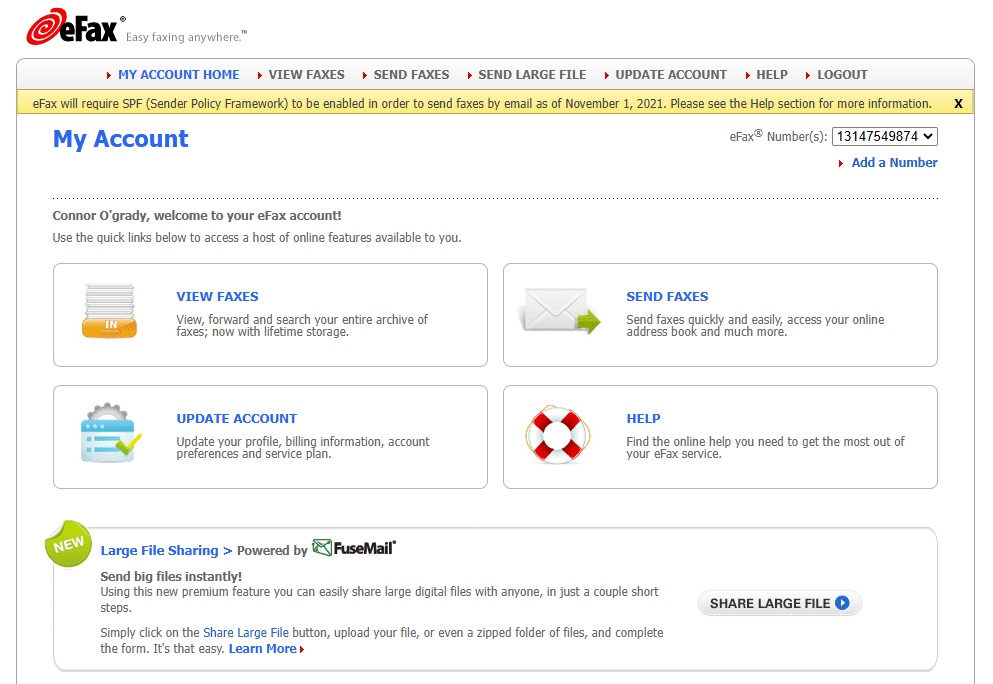Click Logout in the navigation bar

[x=842, y=75]
